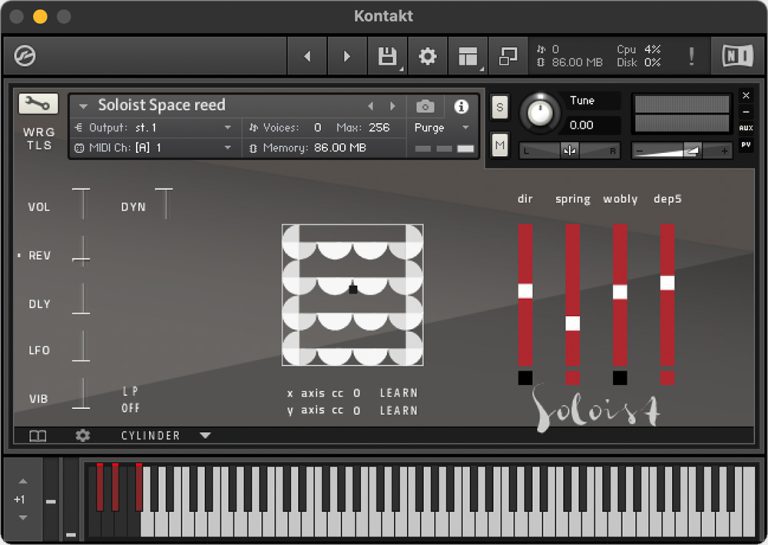Toggle the Solo S button
The width and height of the screenshot is (768, 545).
500,107
